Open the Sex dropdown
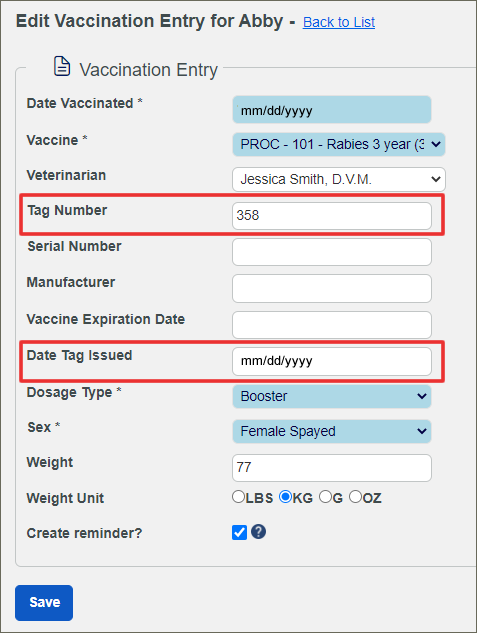 (332, 431)
